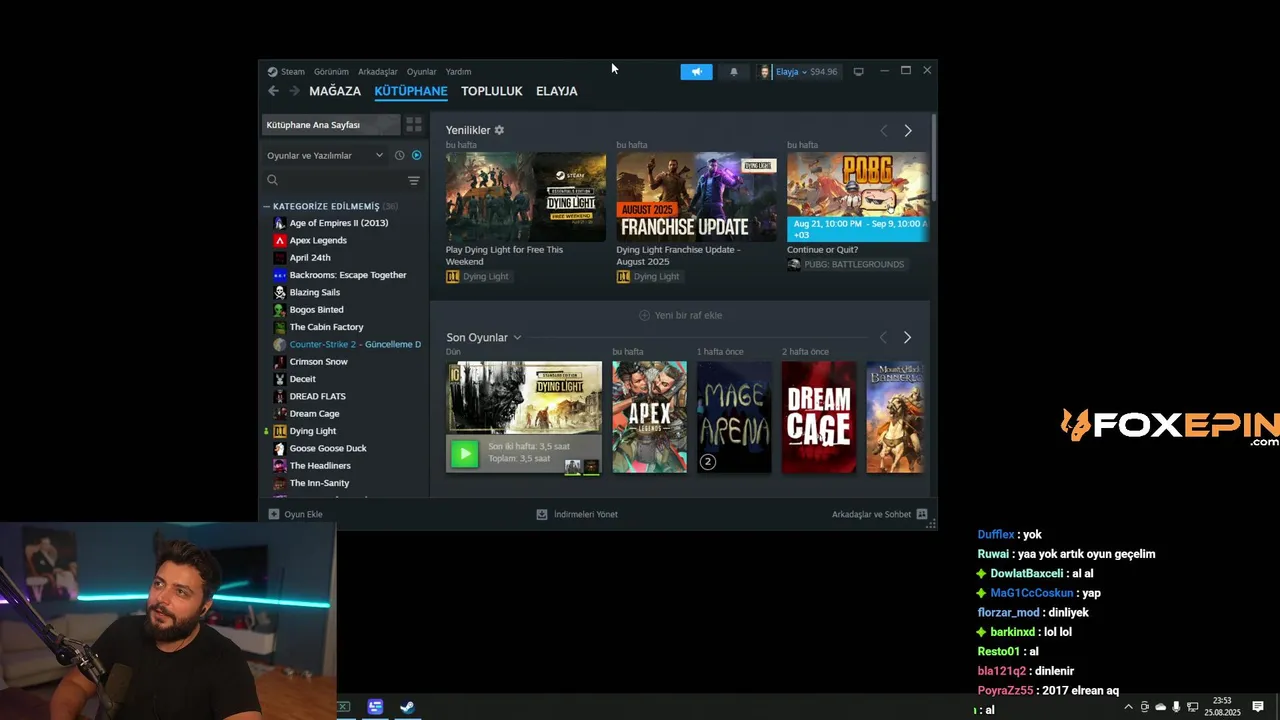Switch to the TOPLULUK tab
1280x720 pixels.
(492, 91)
